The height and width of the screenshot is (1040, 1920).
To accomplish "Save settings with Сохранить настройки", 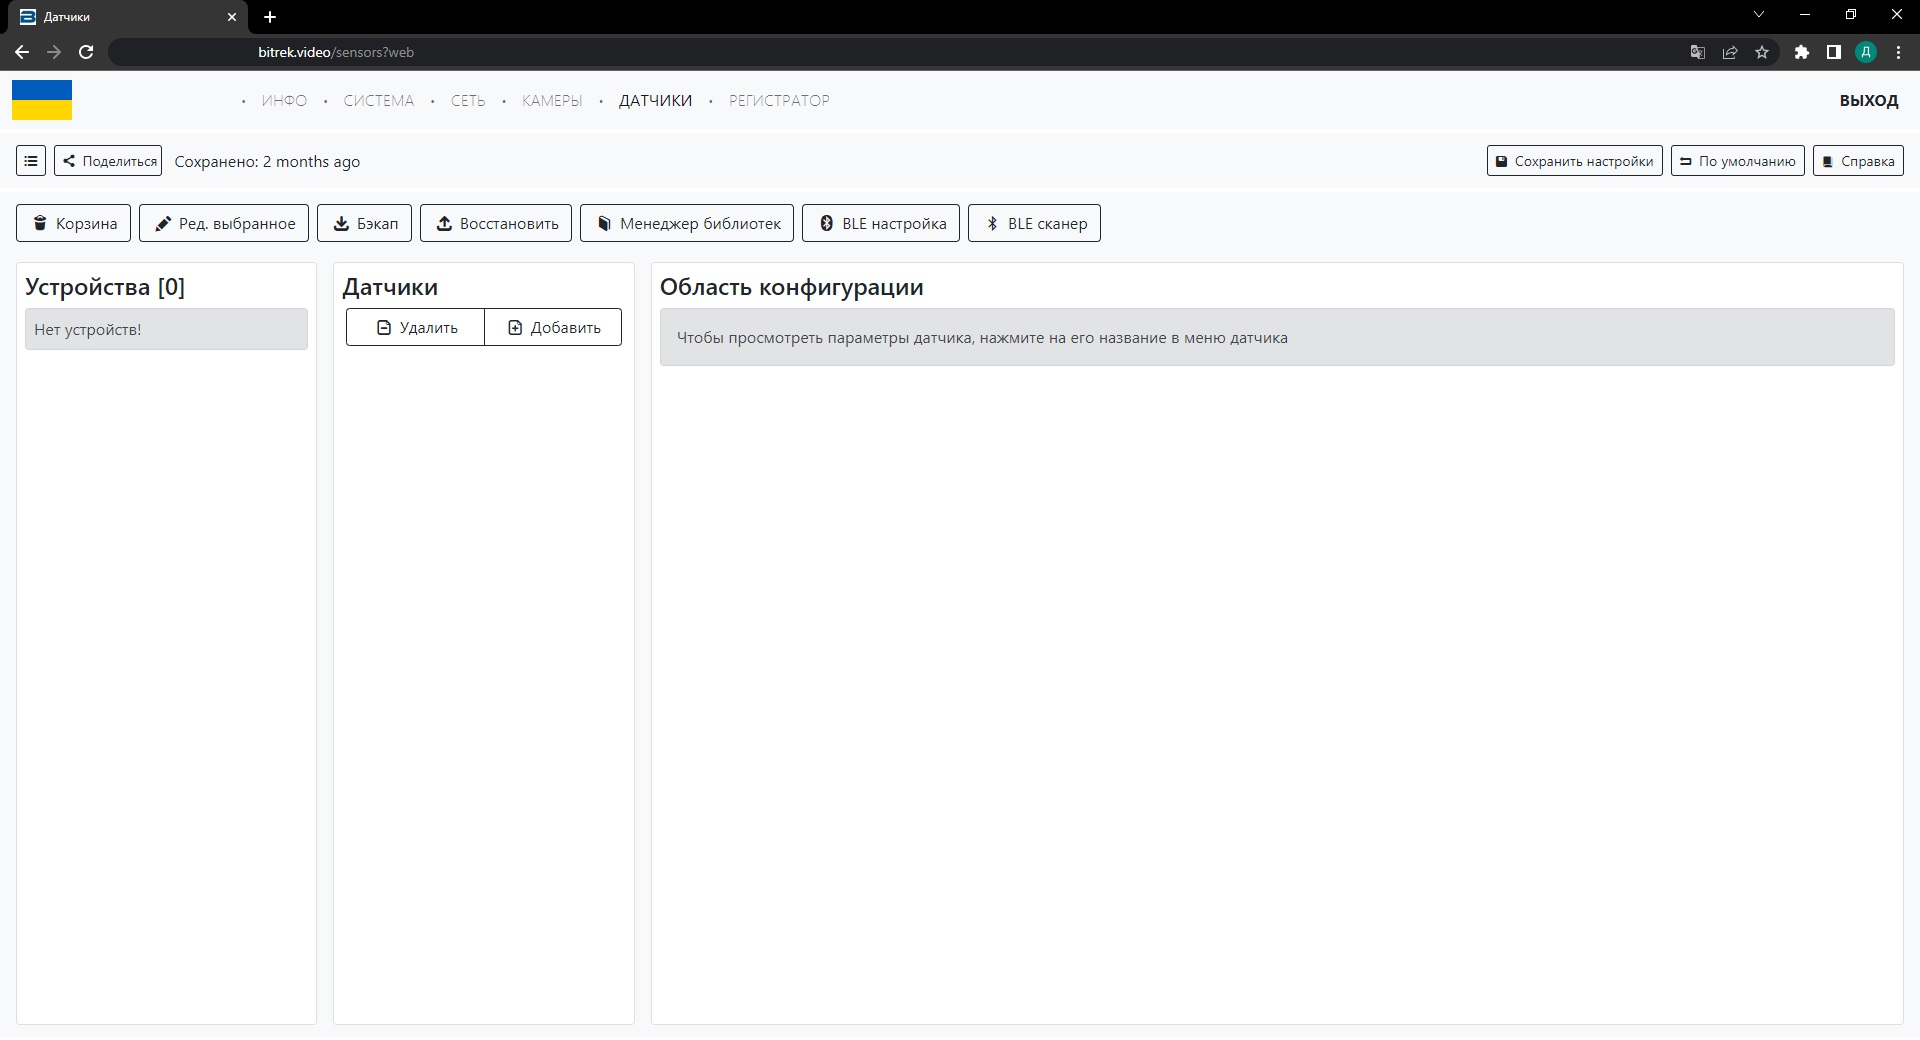I will 1575,161.
